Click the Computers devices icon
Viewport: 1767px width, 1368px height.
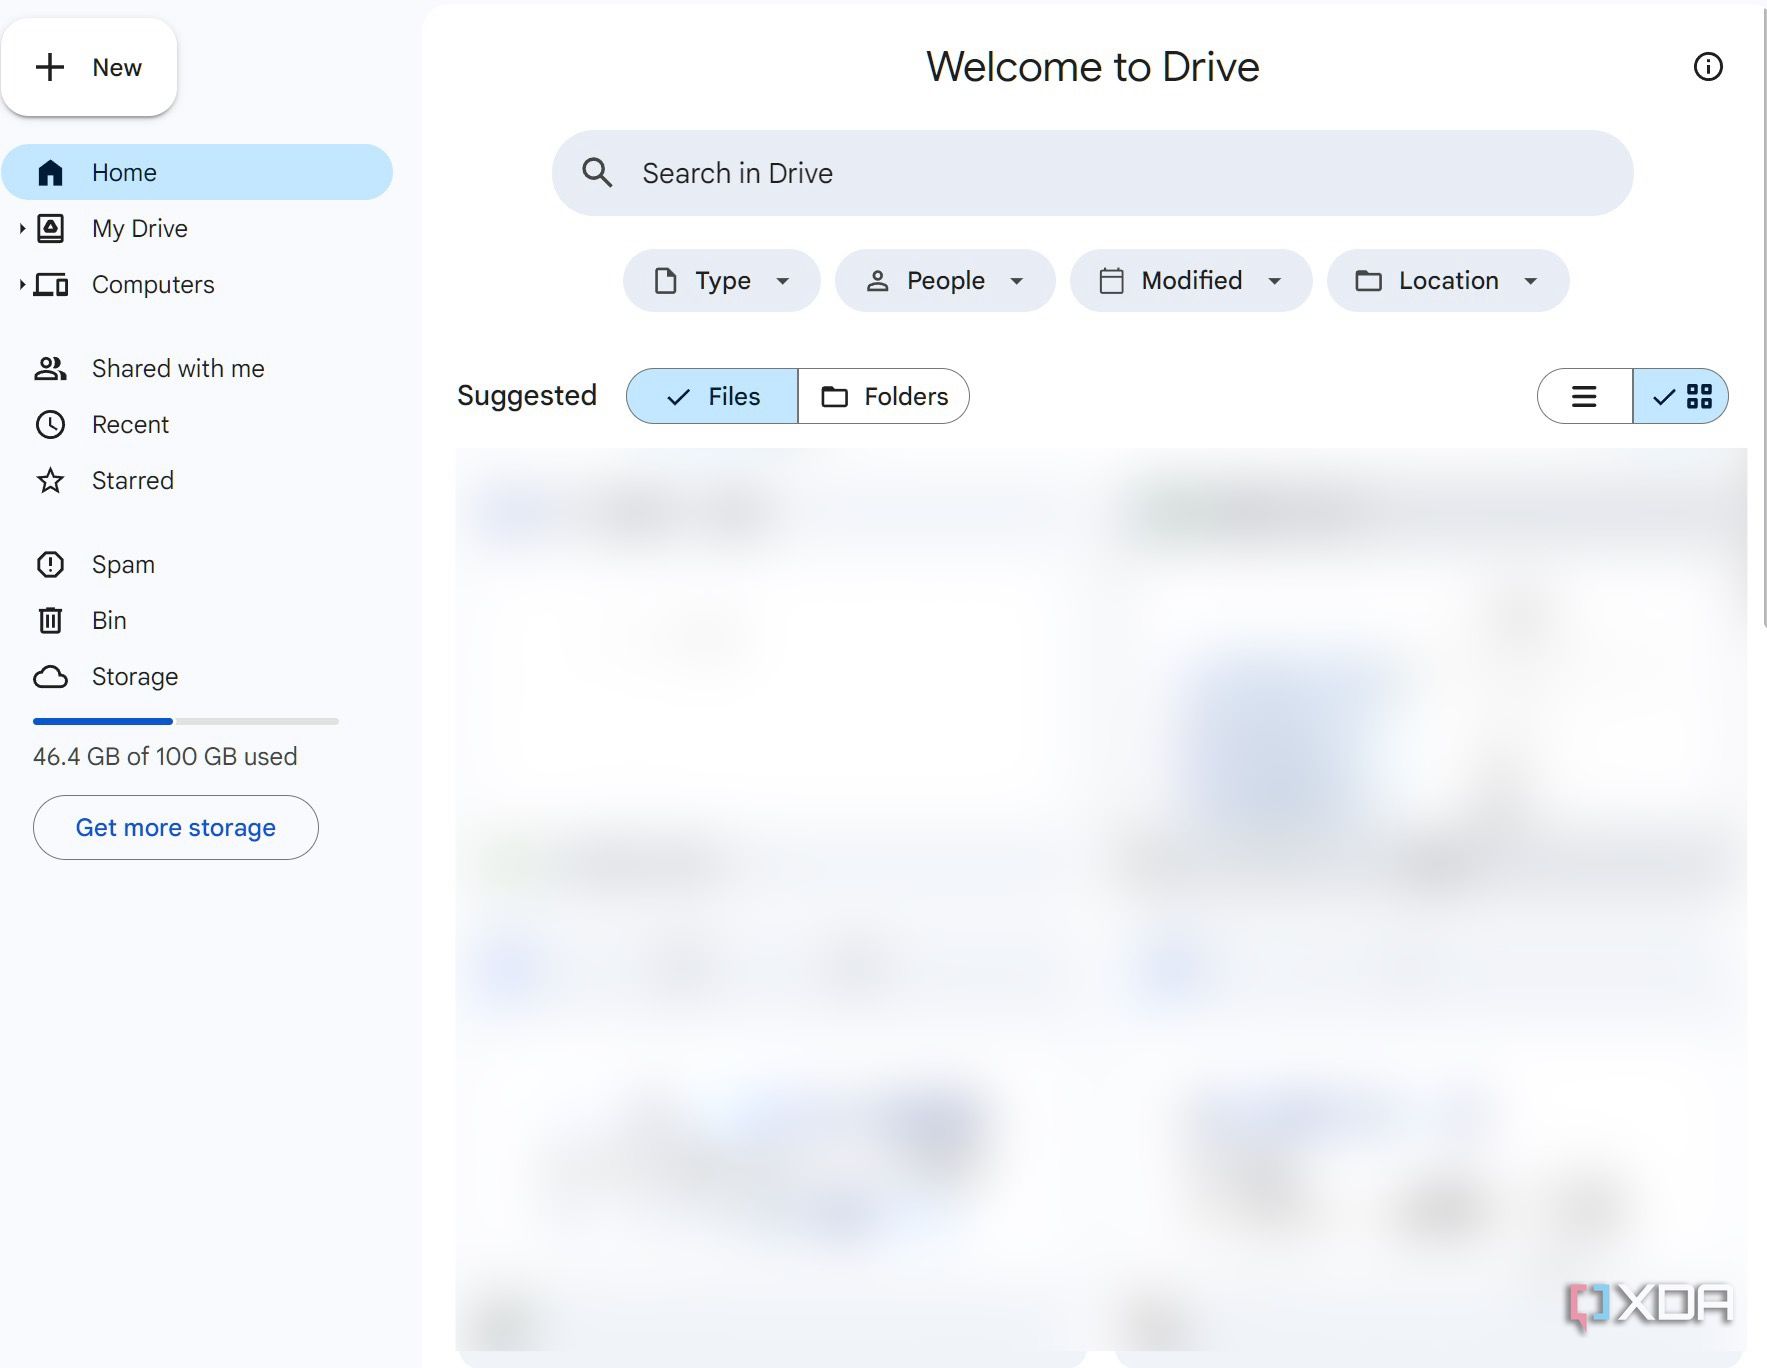pos(51,285)
